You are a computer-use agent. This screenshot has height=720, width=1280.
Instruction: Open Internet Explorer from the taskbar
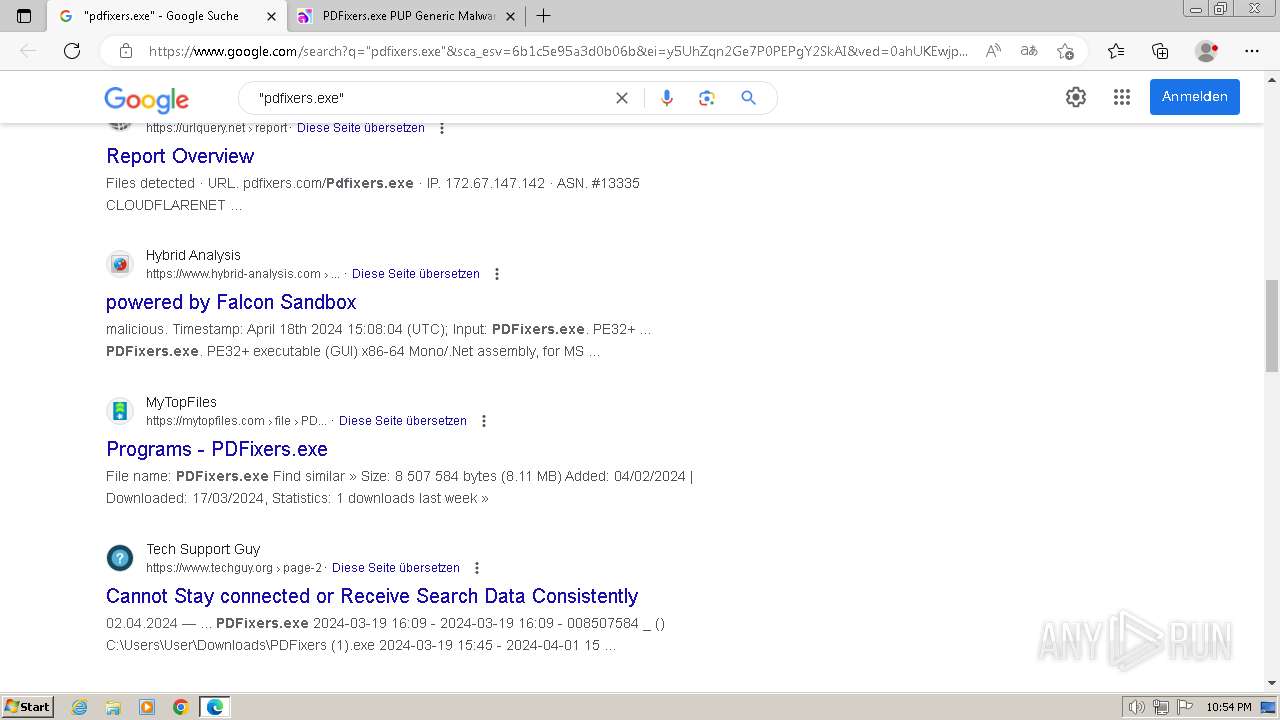pyautogui.click(x=80, y=707)
